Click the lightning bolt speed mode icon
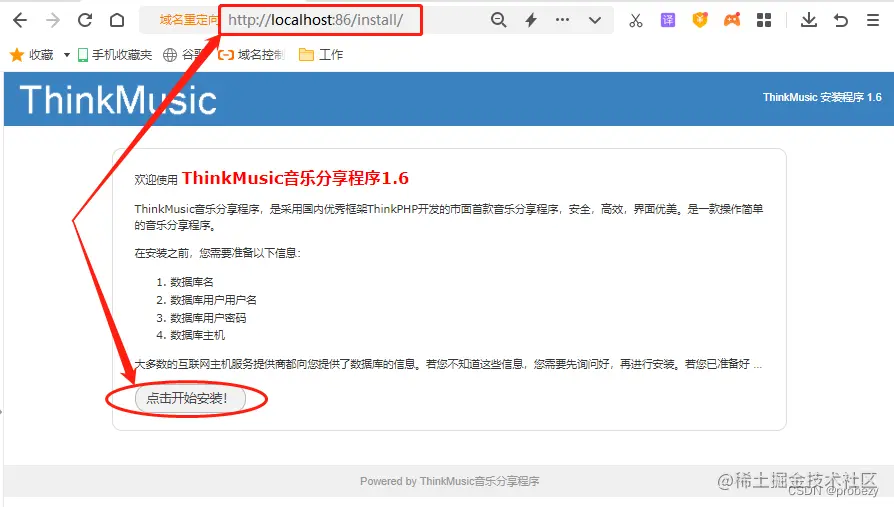The image size is (894, 507). 531,20
